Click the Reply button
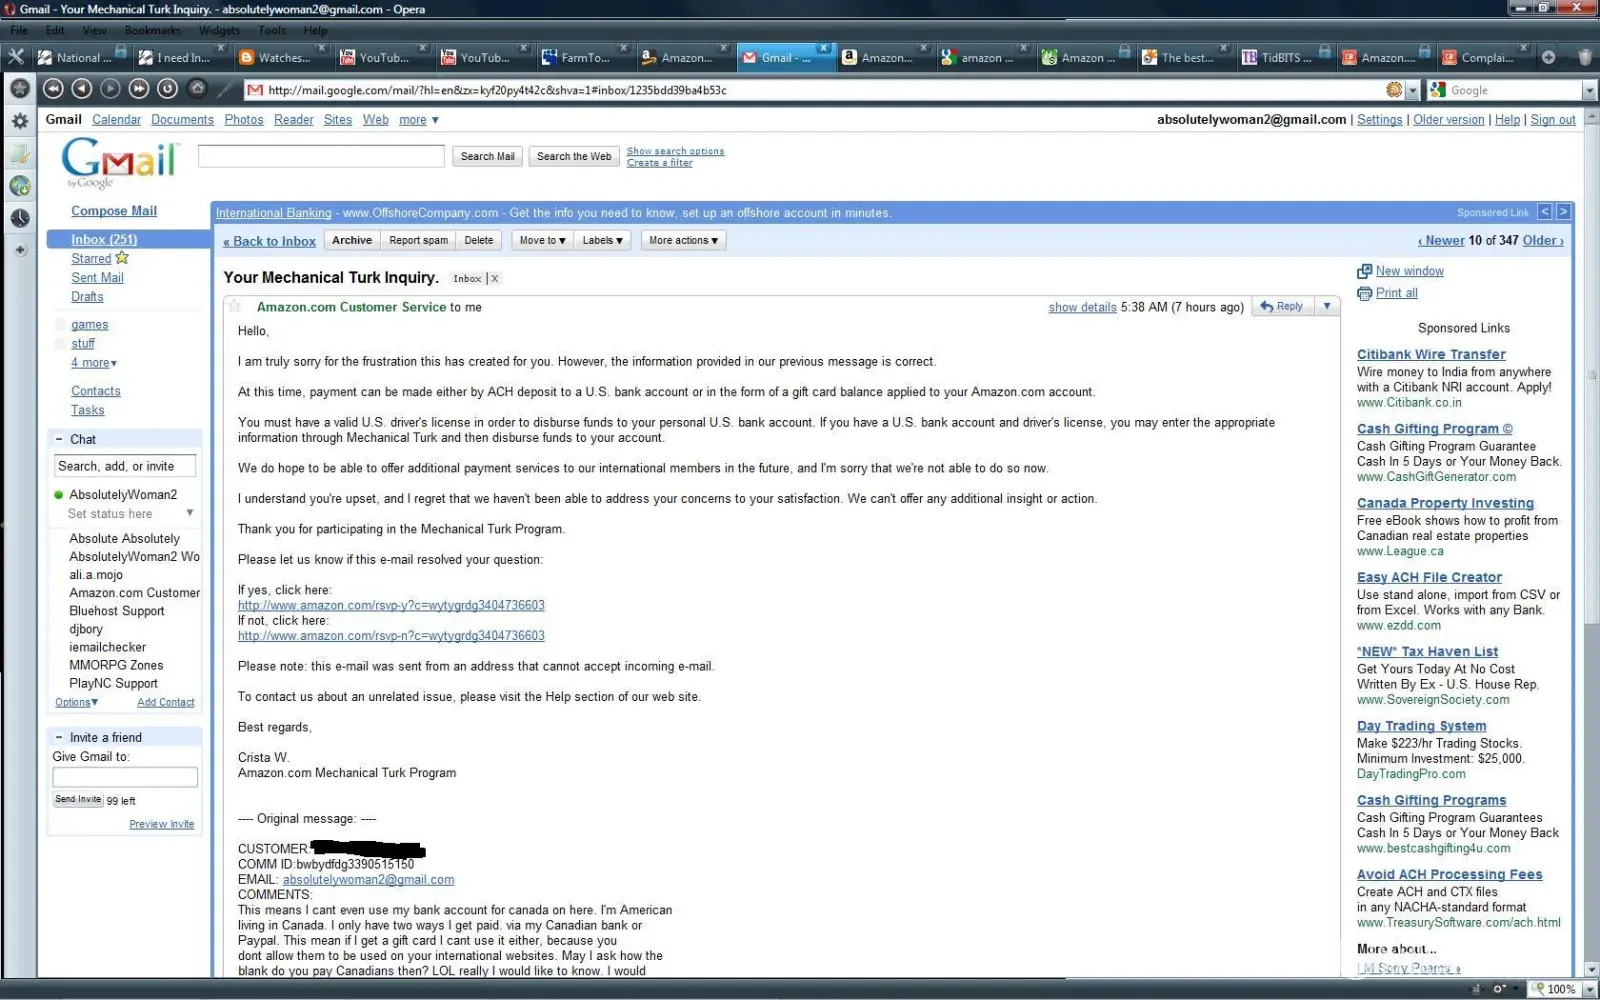This screenshot has height=1000, width=1600. pos(1283,306)
